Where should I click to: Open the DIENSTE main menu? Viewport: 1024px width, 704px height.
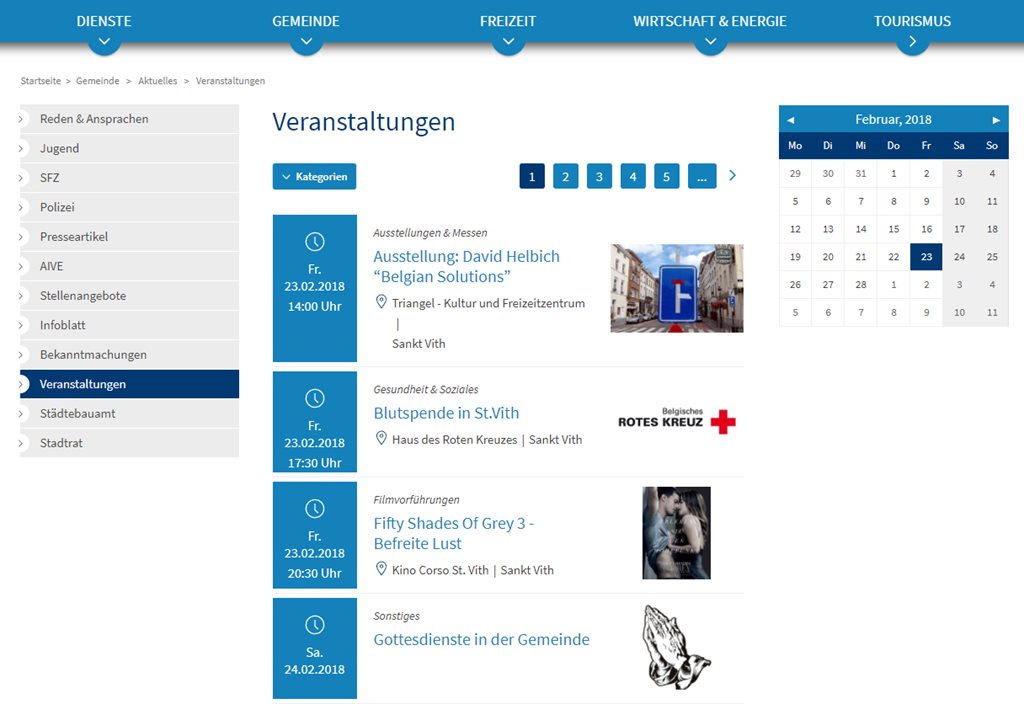coord(104,21)
